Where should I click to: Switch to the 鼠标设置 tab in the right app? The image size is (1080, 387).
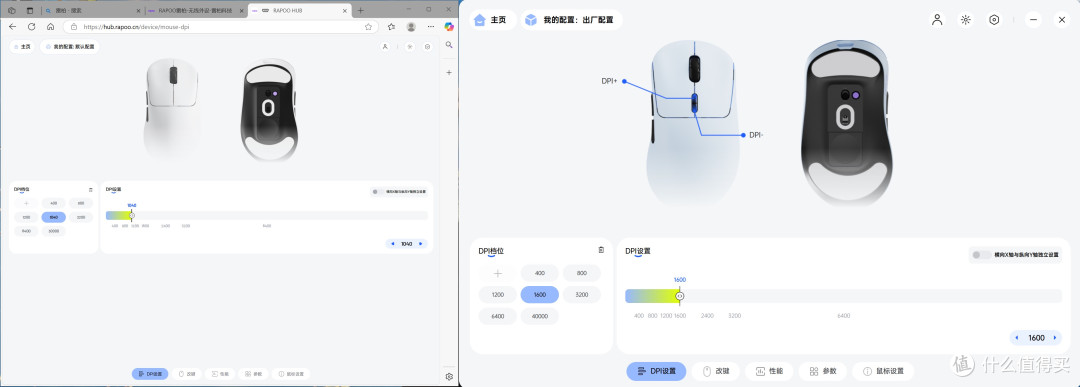(x=883, y=371)
